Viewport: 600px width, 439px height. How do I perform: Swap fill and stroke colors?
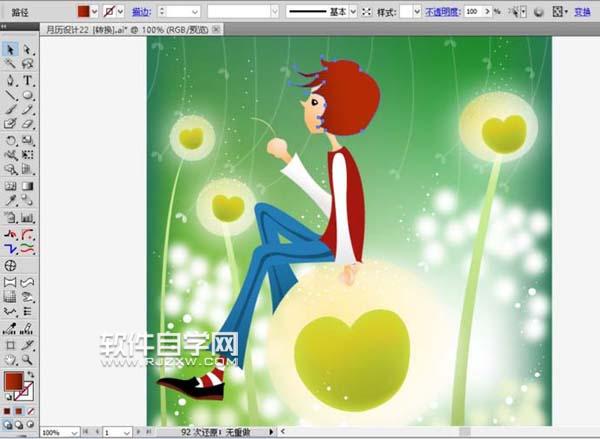(x=32, y=372)
